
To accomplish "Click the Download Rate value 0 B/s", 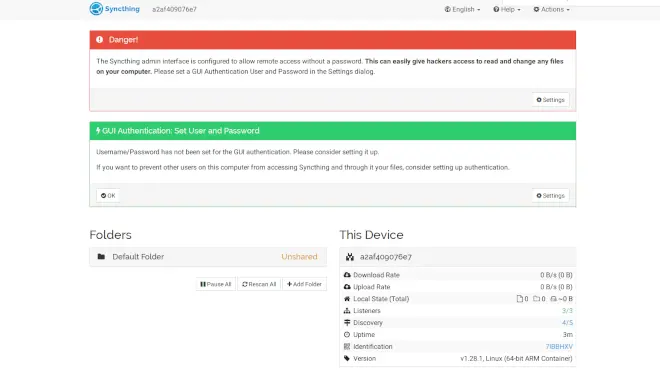I will [556, 275].
